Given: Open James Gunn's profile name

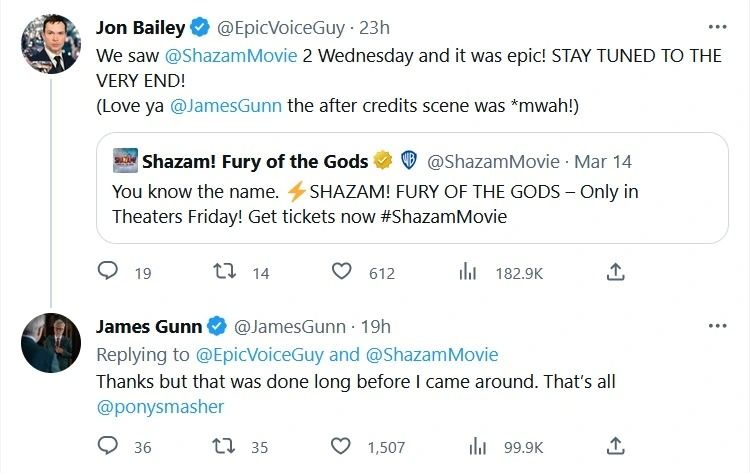Looking at the screenshot, I should coord(149,326).
